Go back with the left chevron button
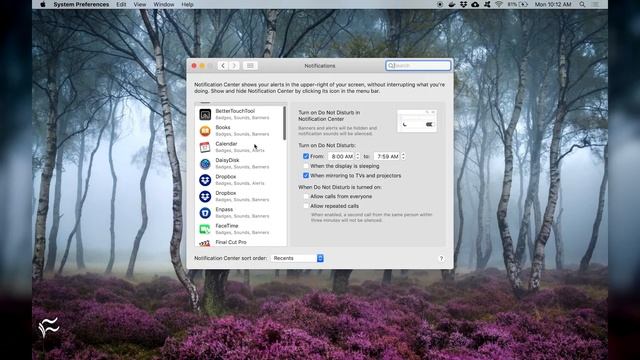 point(223,66)
